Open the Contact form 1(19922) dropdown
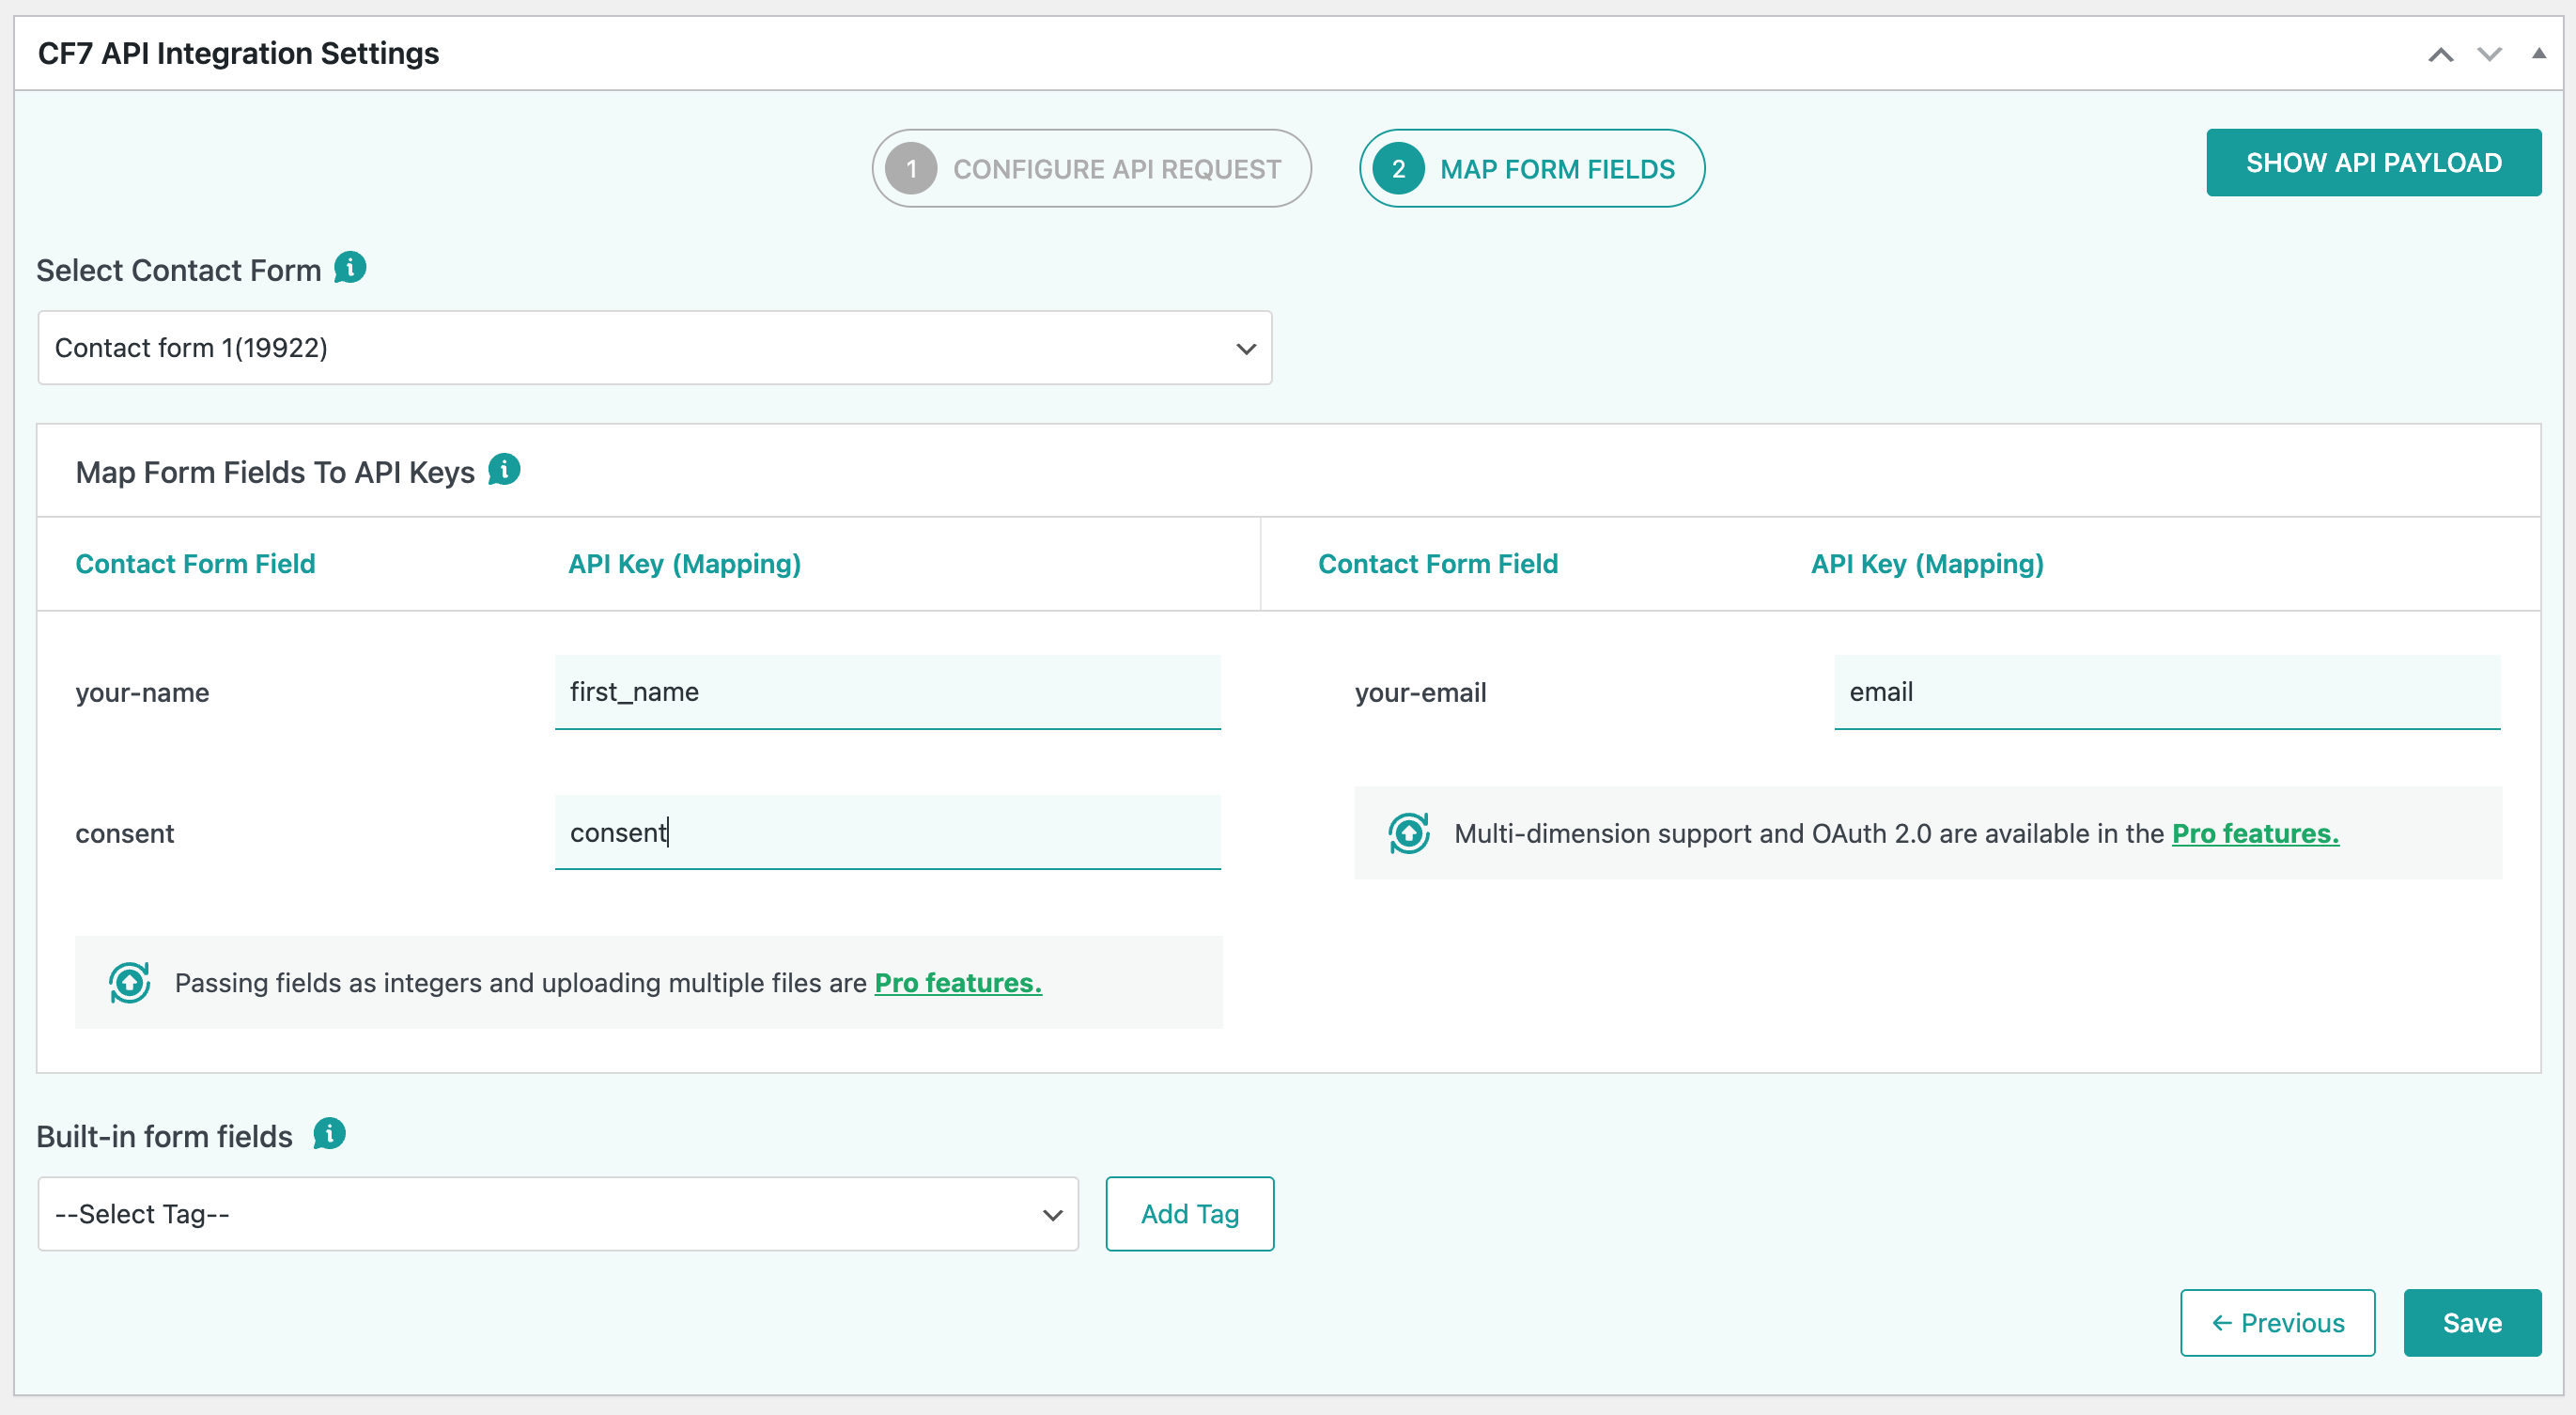The image size is (2576, 1415). click(654, 348)
